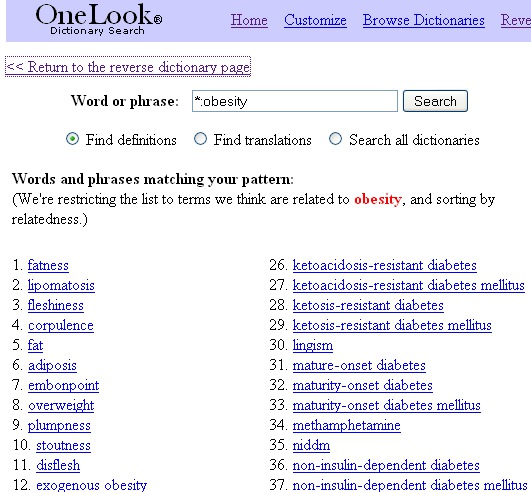Open the mature-onset diabetes link
Screen dimensions: 531x492
click(359, 365)
